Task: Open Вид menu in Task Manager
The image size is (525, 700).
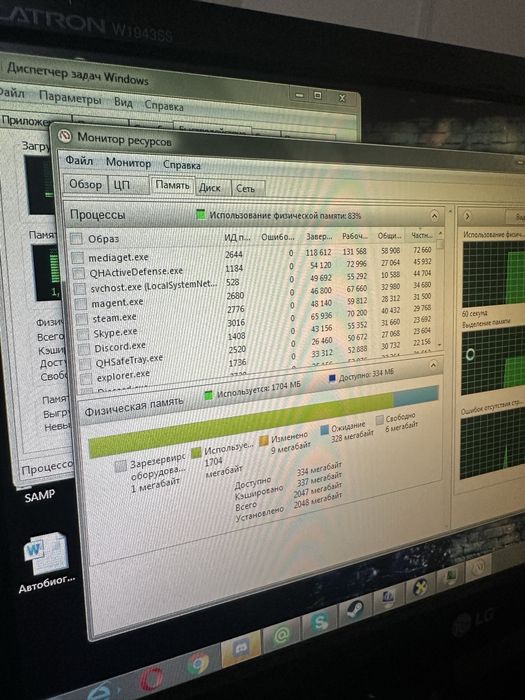Action: (x=123, y=102)
